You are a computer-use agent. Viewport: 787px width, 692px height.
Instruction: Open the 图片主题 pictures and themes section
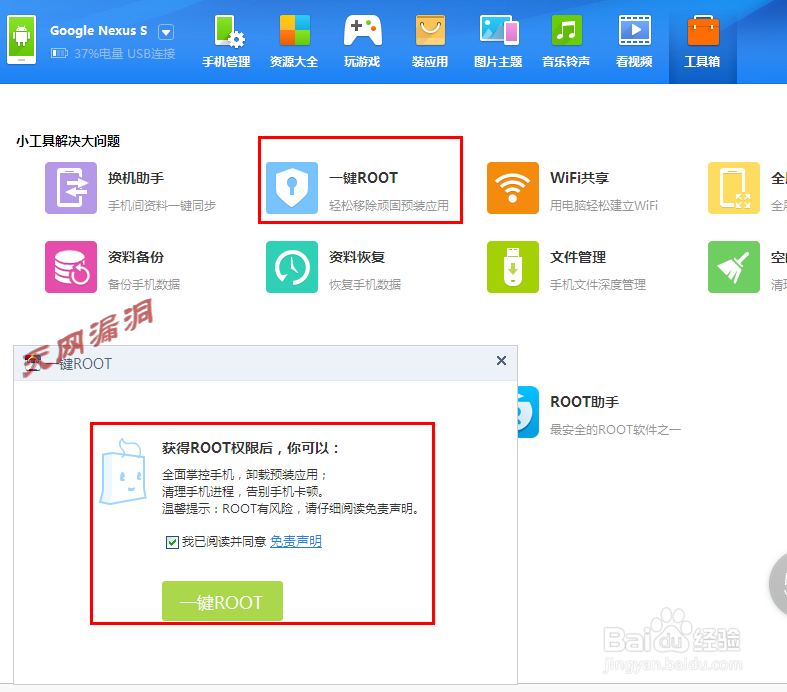[x=498, y=42]
